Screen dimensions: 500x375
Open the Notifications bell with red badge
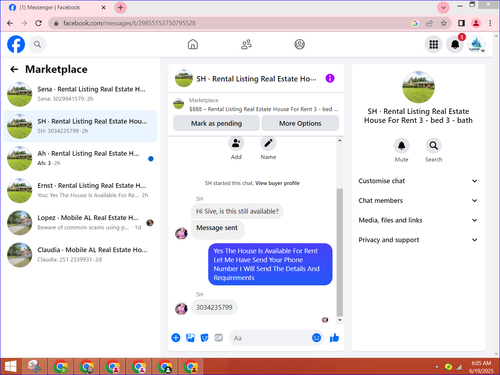tap(455, 44)
